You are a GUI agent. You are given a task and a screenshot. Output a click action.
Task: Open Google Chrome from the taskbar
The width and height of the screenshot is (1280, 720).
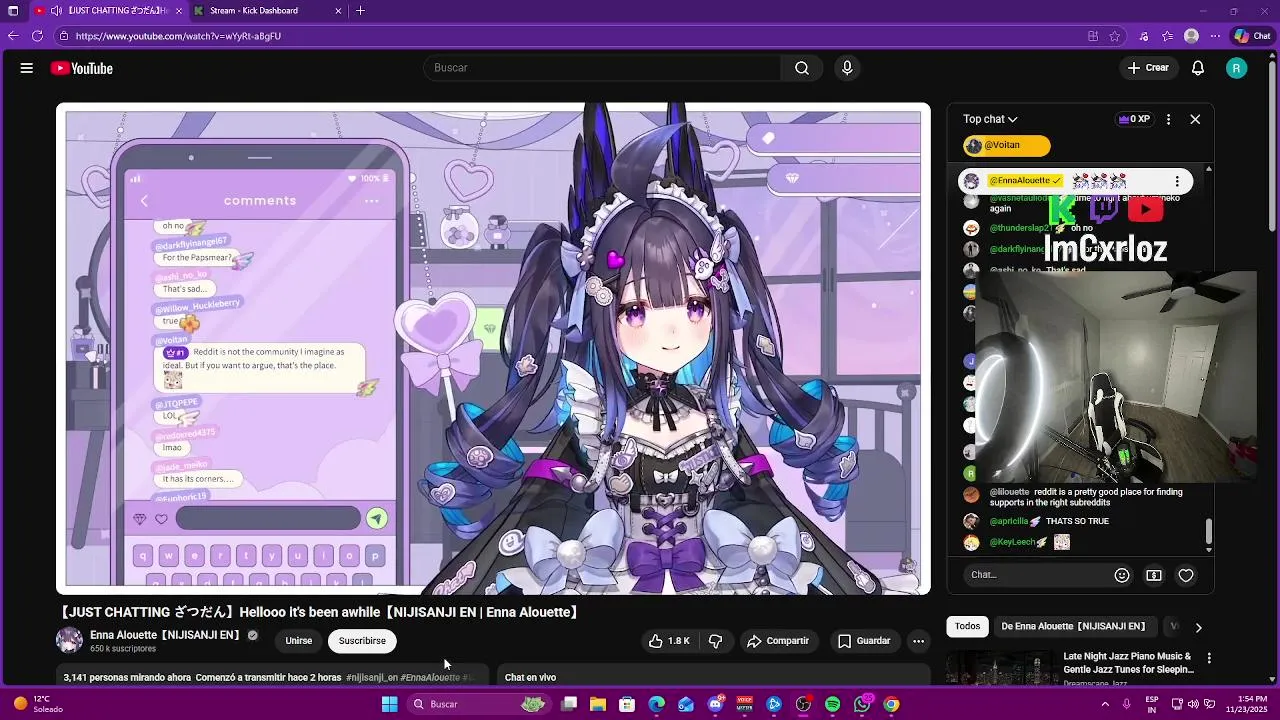pos(891,705)
